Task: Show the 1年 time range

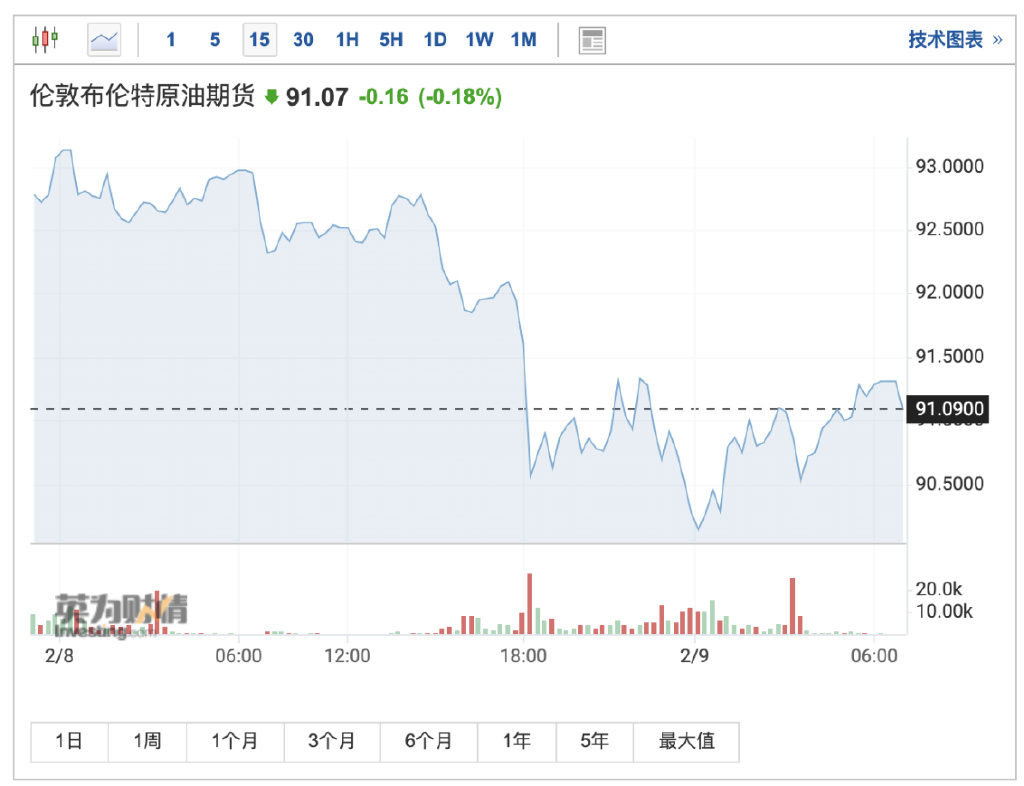Action: pyautogui.click(x=517, y=741)
